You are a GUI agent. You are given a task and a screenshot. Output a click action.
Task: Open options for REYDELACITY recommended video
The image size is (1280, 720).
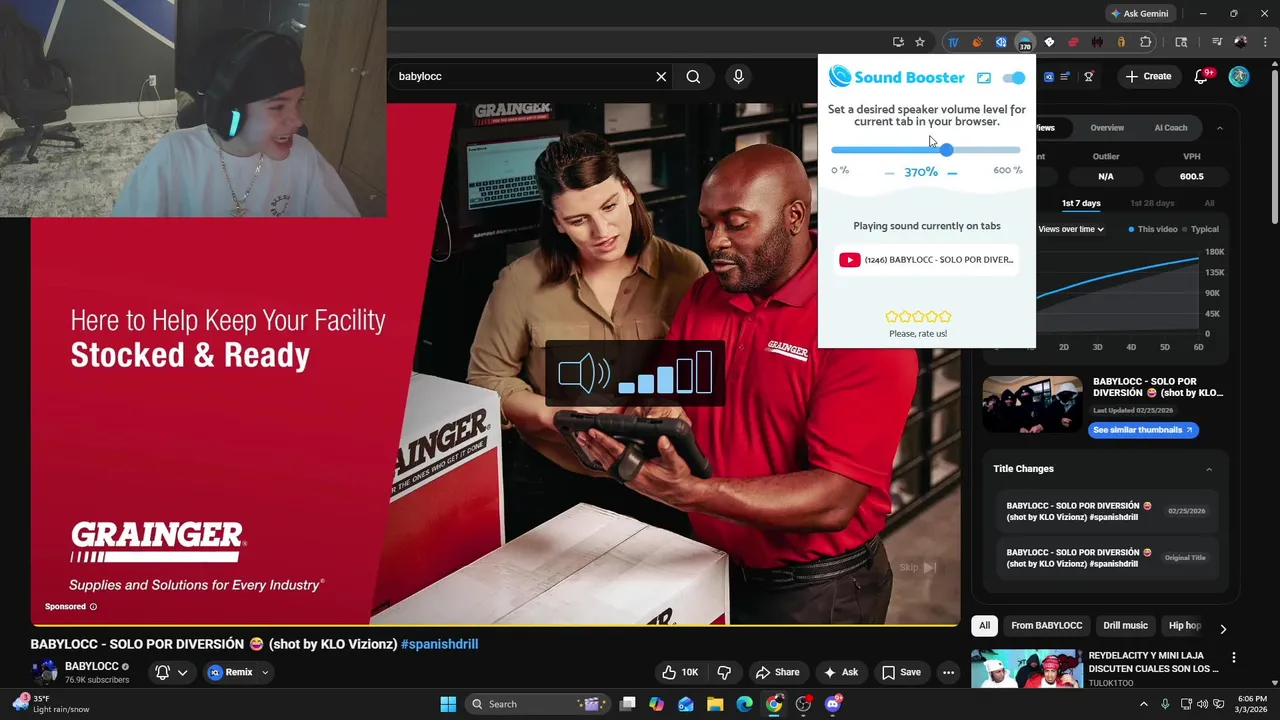coord(1233,658)
